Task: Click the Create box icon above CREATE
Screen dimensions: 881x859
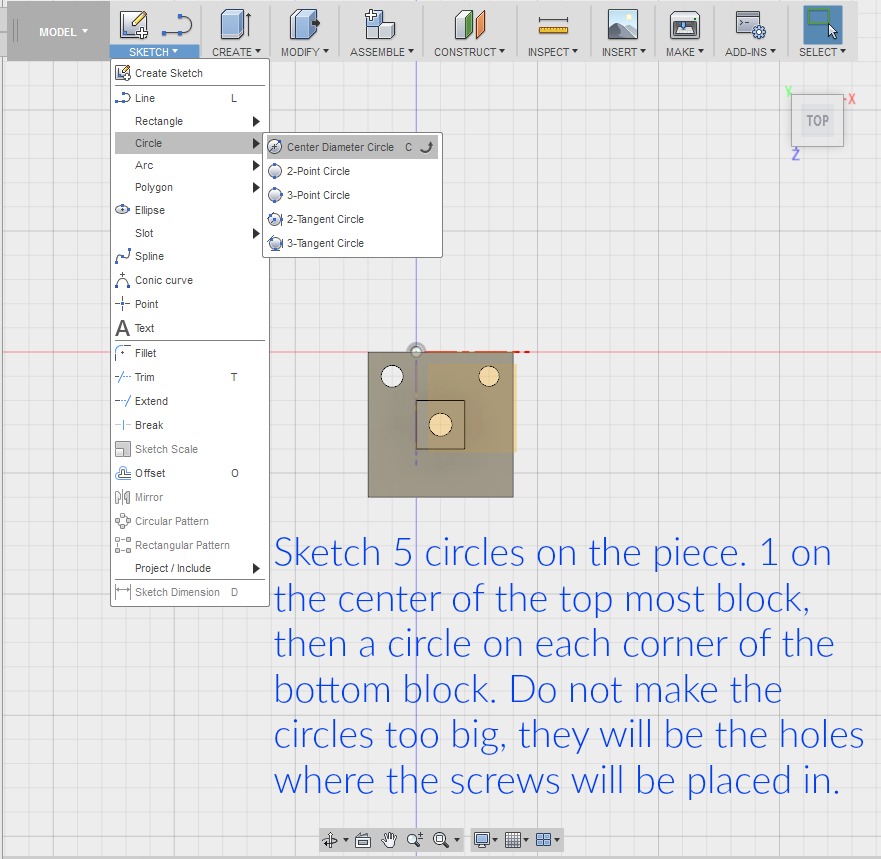Action: [236, 24]
